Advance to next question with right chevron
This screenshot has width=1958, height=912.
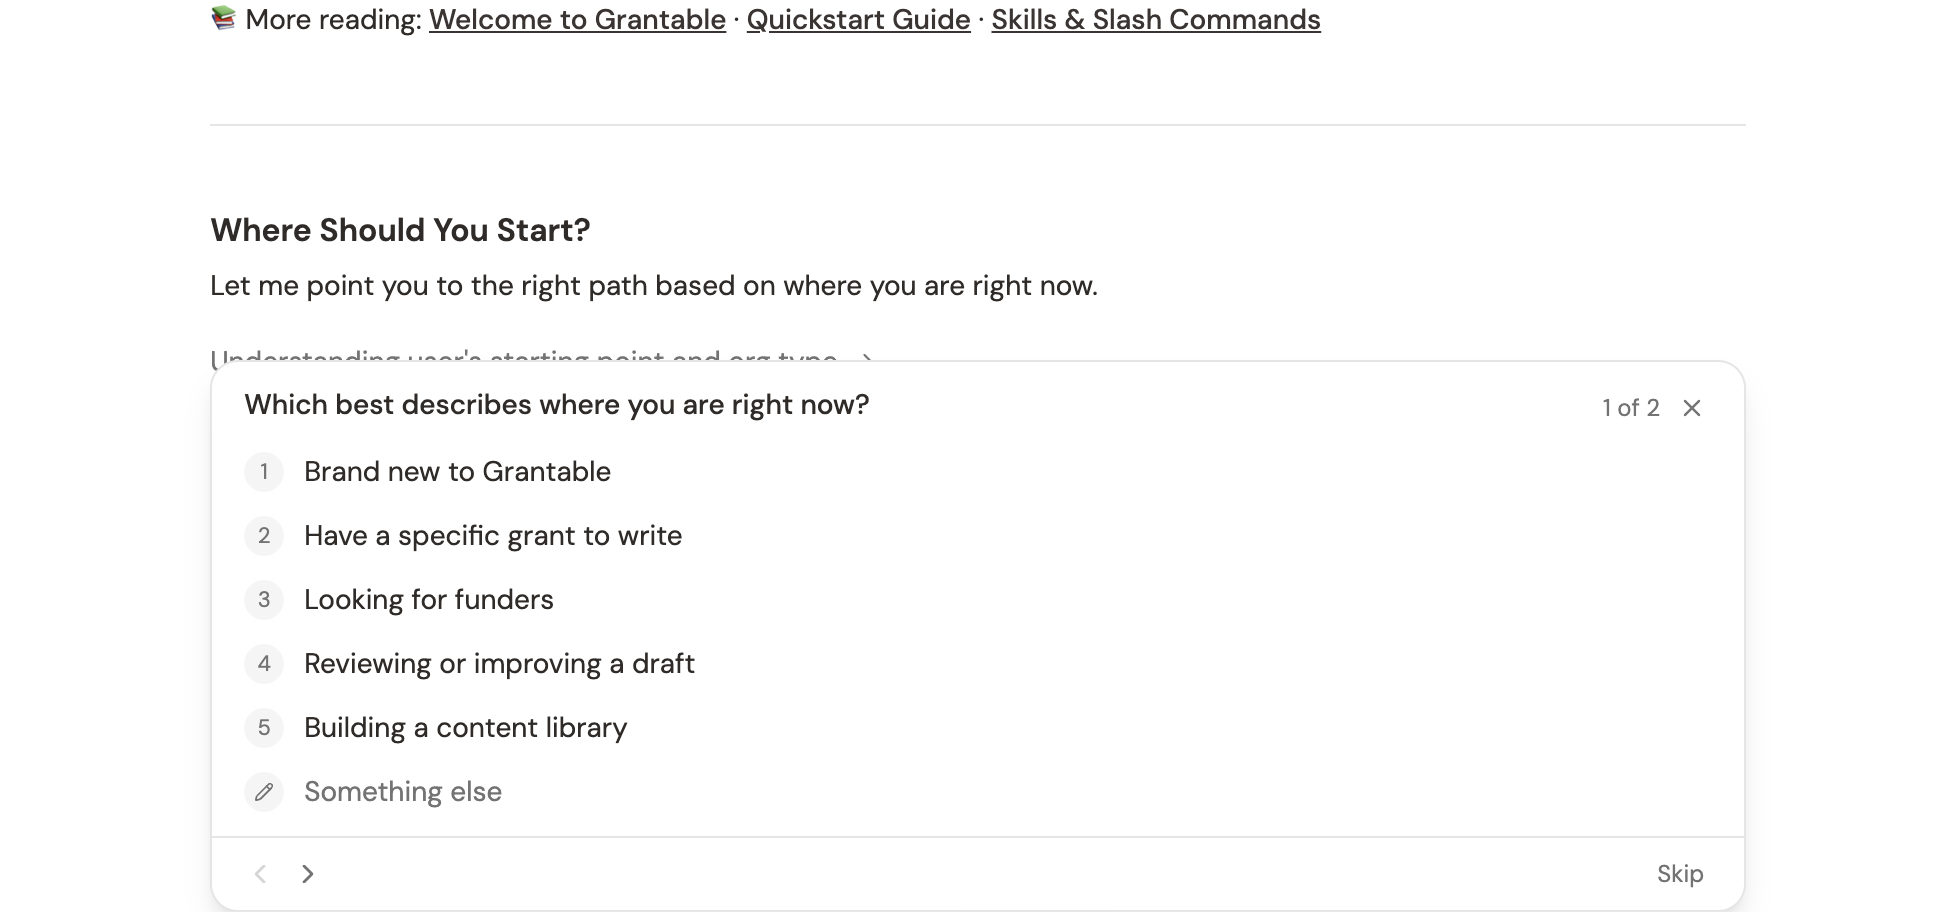point(308,873)
